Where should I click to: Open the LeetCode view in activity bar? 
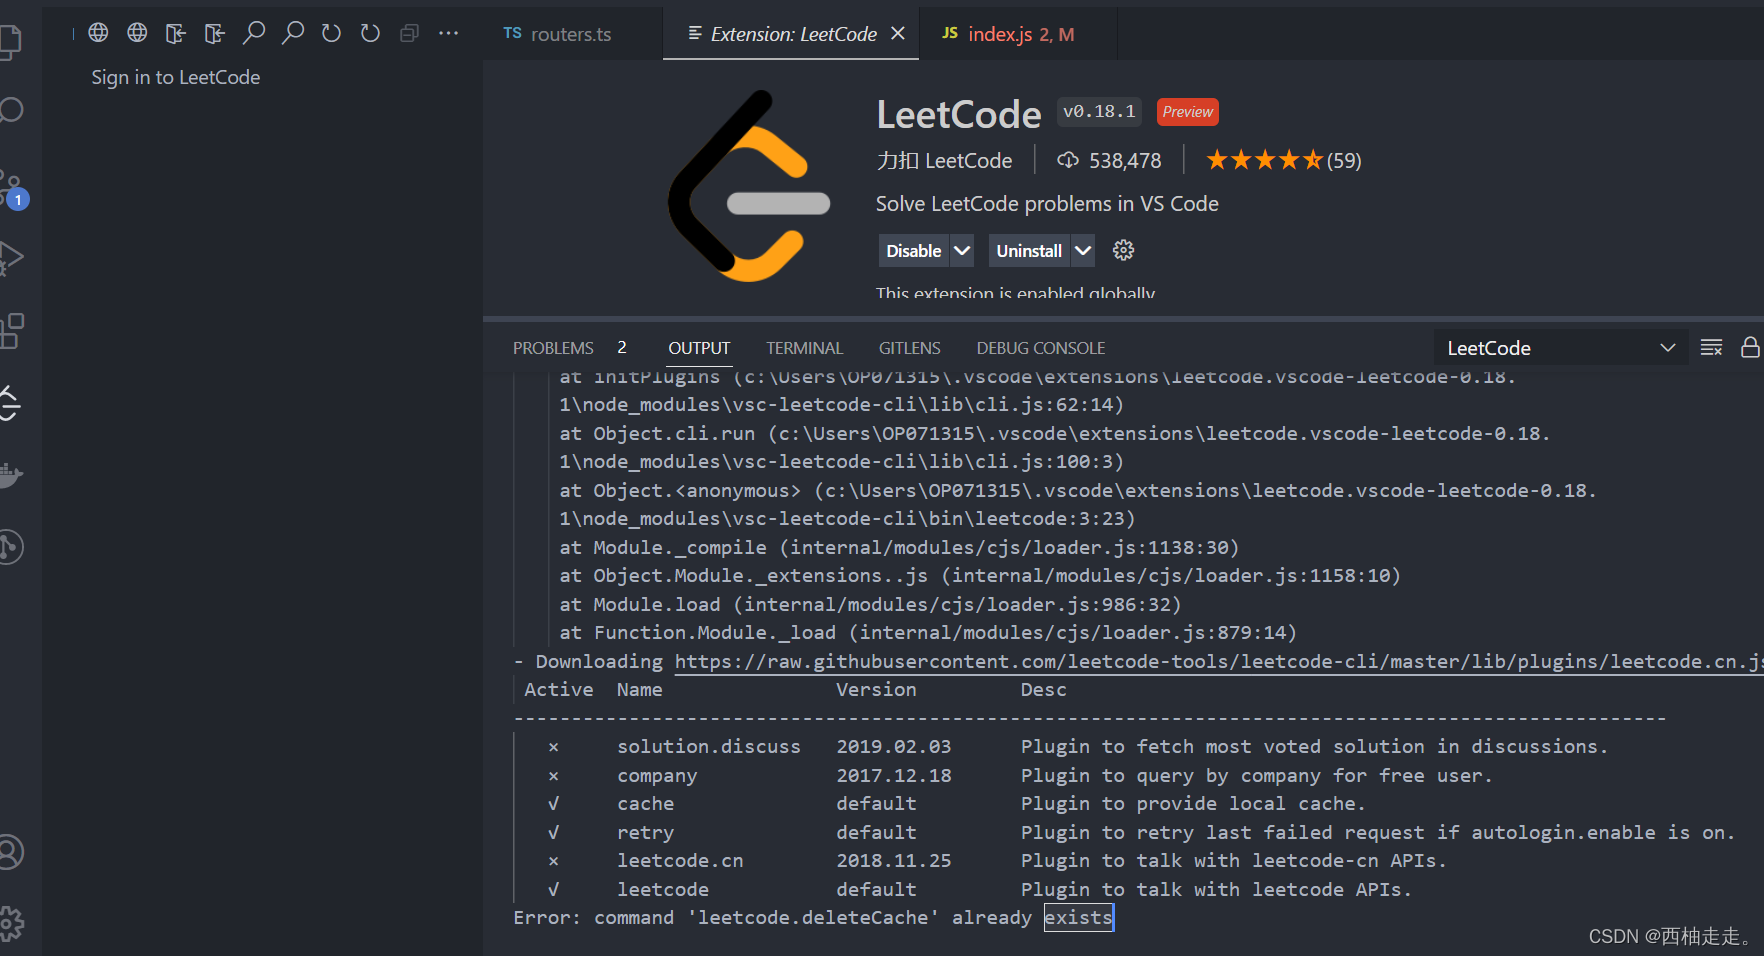click(10, 403)
